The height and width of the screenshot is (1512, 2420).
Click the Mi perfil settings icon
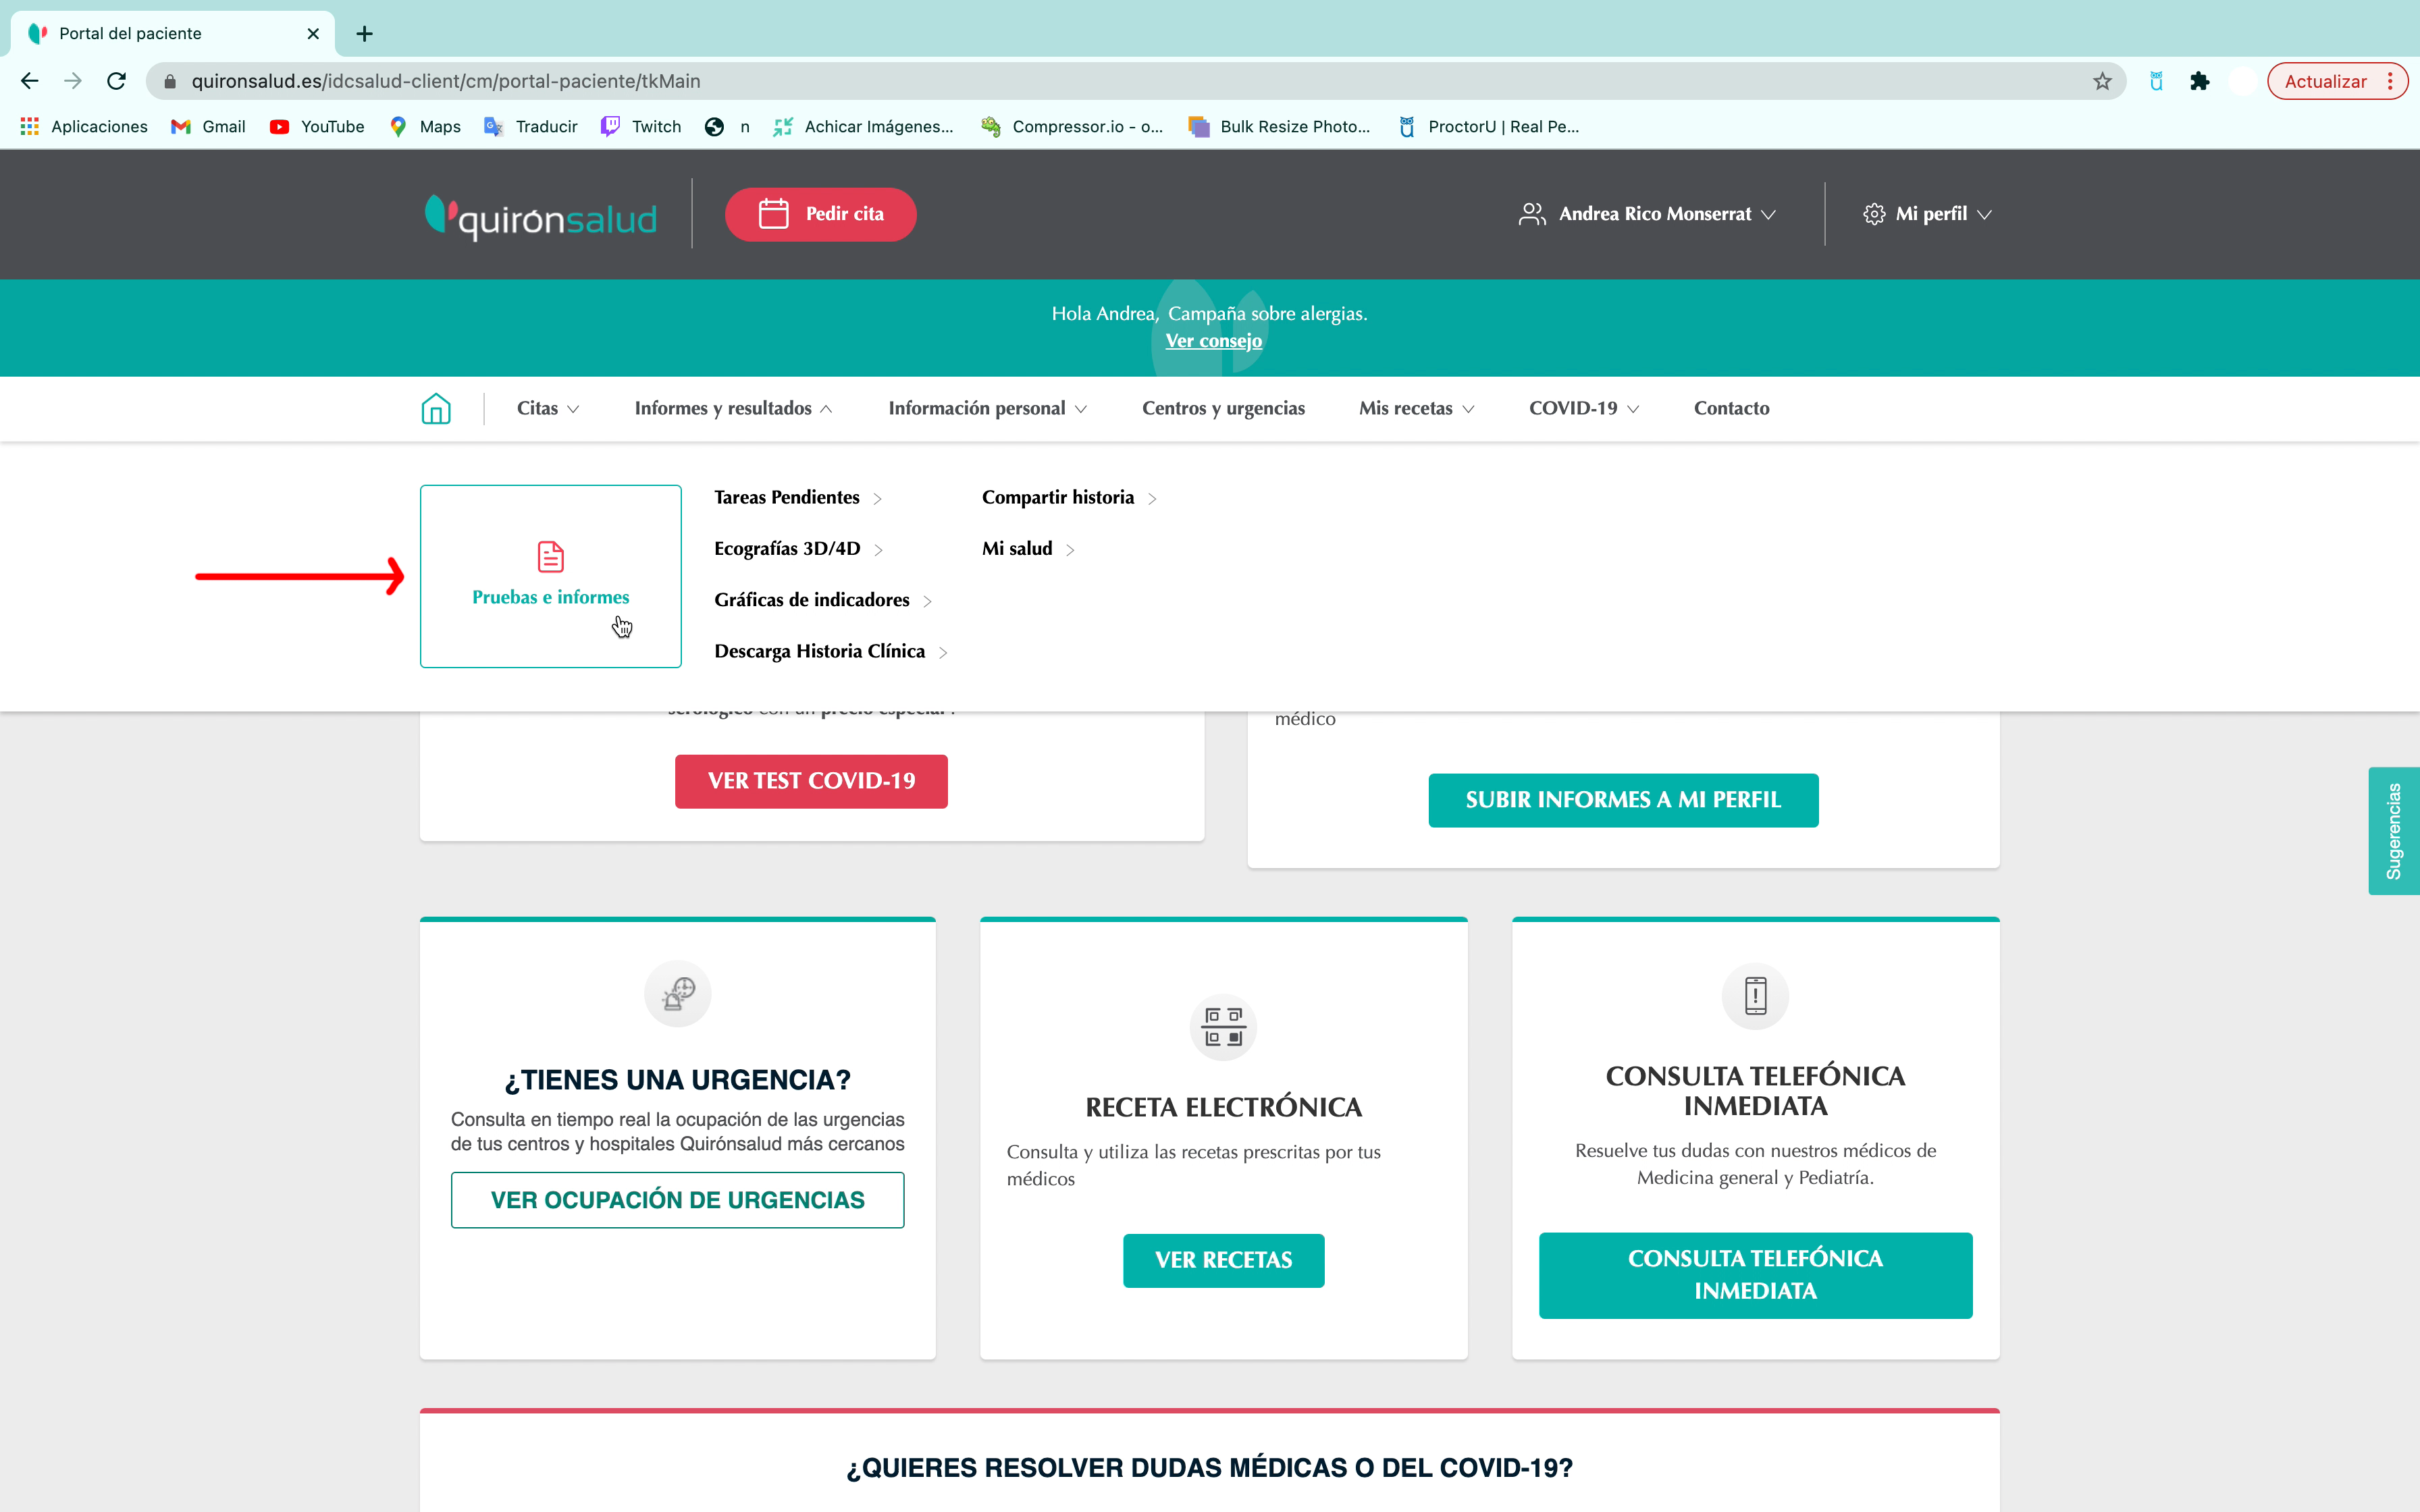pos(1874,213)
